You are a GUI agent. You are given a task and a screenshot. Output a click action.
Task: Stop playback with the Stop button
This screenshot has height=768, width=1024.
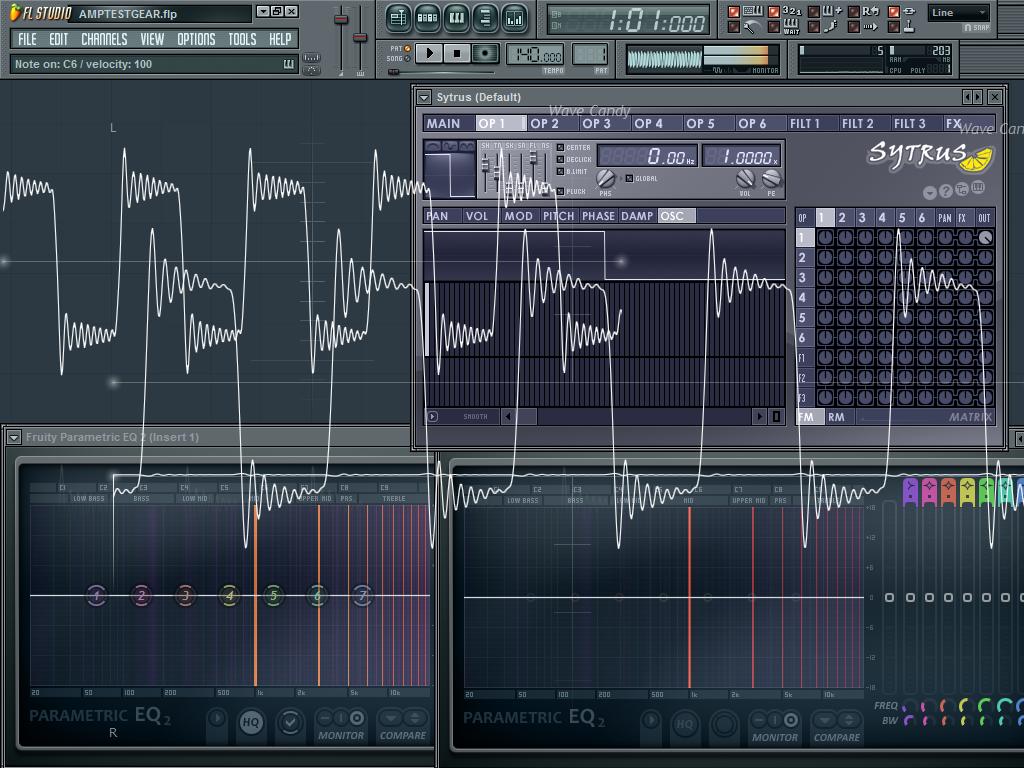(x=457, y=53)
